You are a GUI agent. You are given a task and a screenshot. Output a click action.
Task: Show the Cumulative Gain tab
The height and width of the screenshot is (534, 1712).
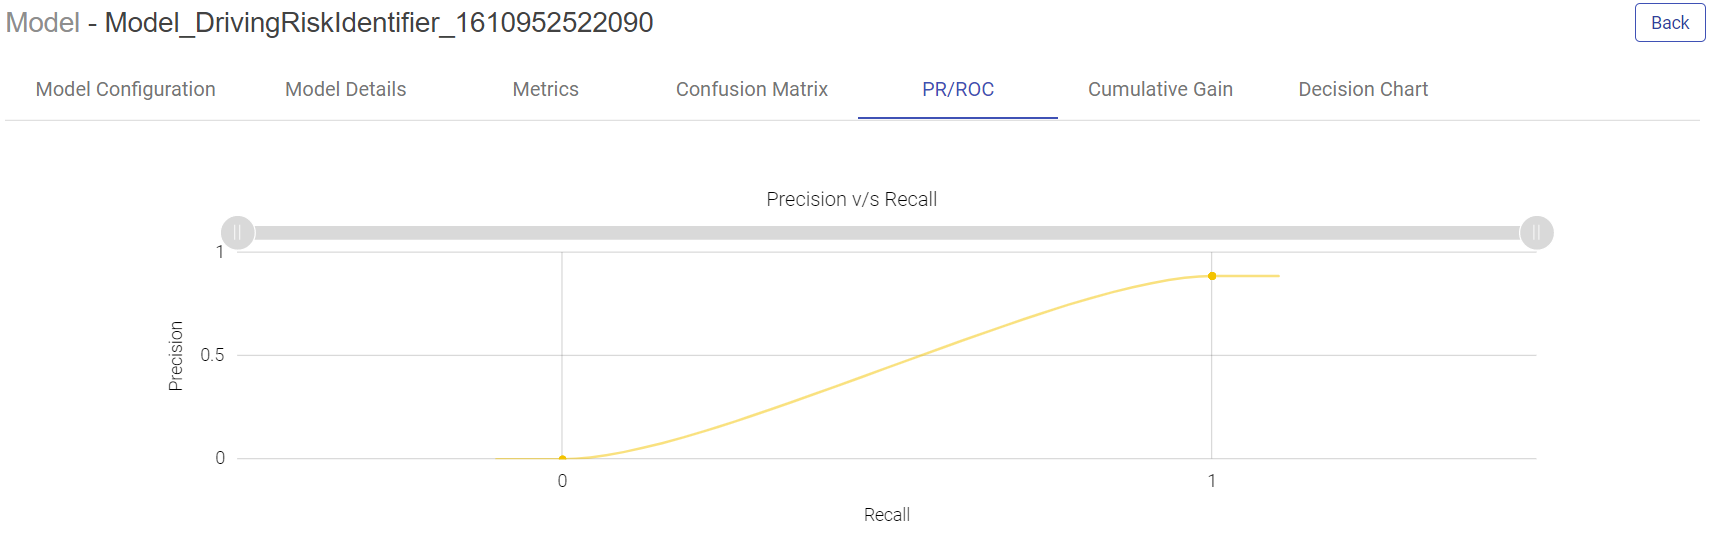[x=1160, y=89]
